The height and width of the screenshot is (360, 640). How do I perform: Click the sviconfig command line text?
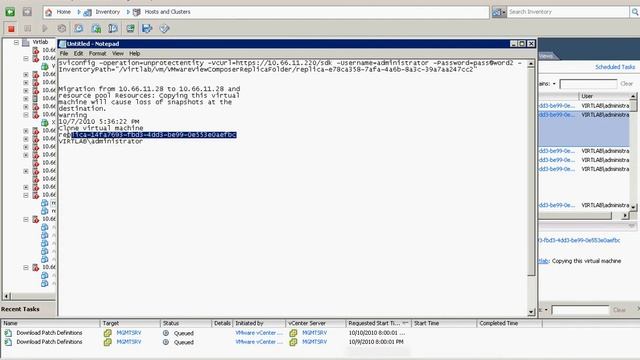point(290,66)
